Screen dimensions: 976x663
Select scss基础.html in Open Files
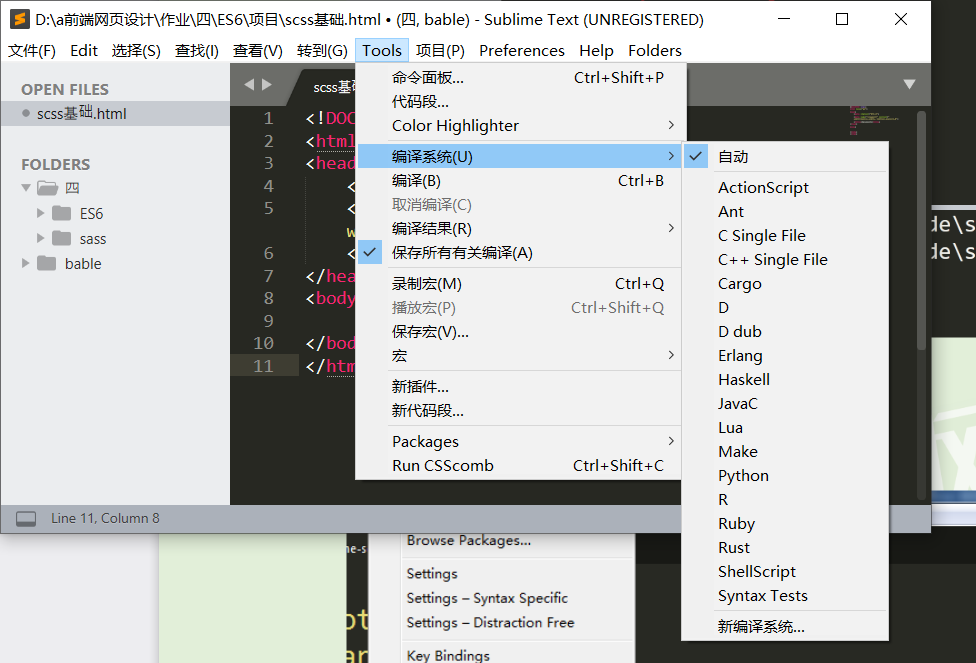(x=116, y=113)
